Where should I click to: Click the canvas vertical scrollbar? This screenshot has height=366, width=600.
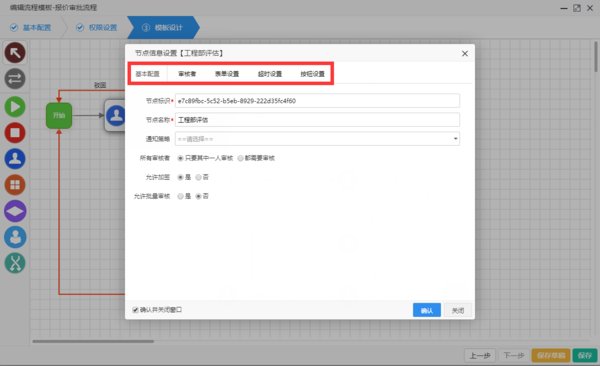[x=596, y=57]
